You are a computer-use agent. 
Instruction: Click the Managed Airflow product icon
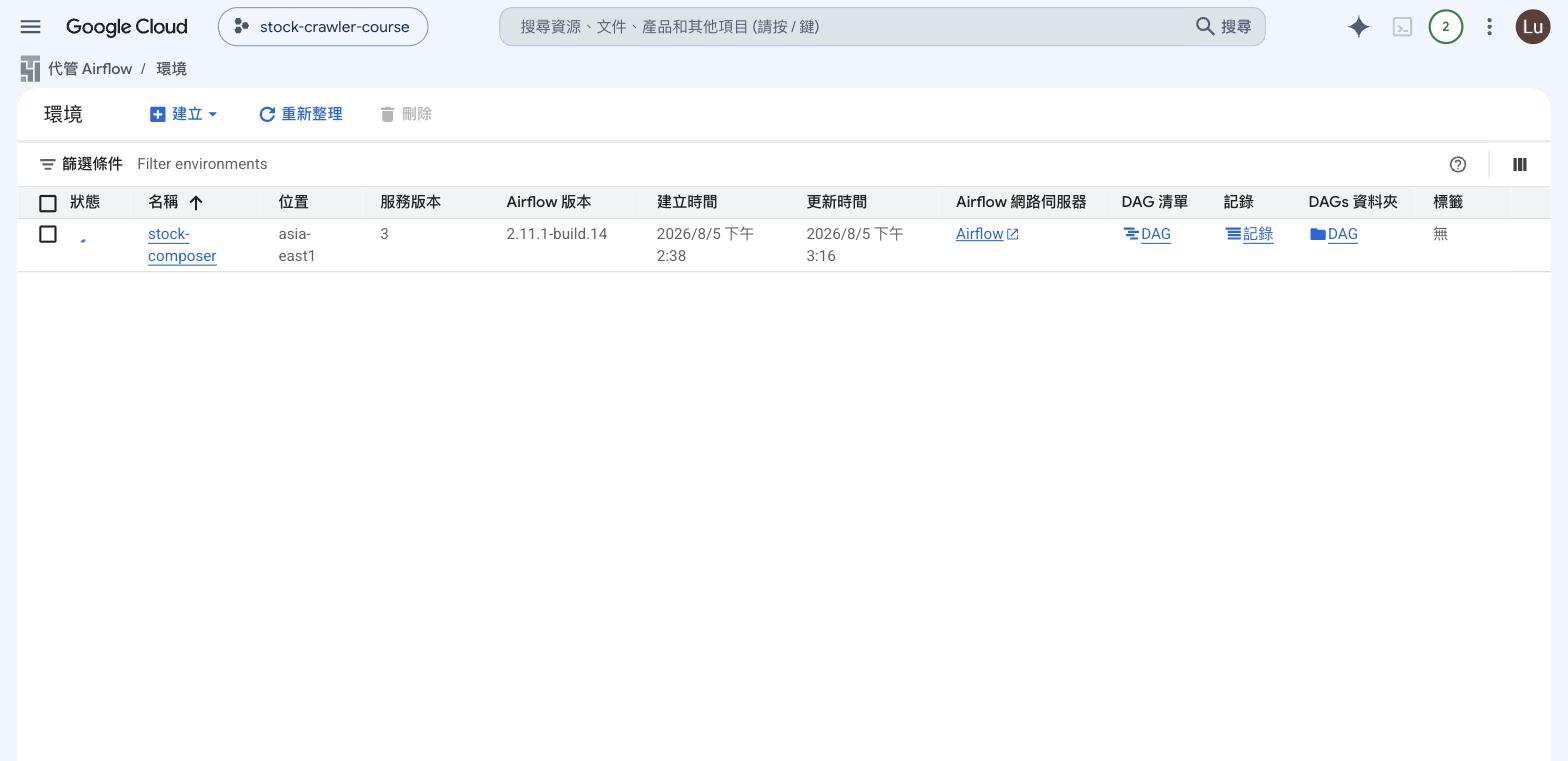[x=30, y=69]
